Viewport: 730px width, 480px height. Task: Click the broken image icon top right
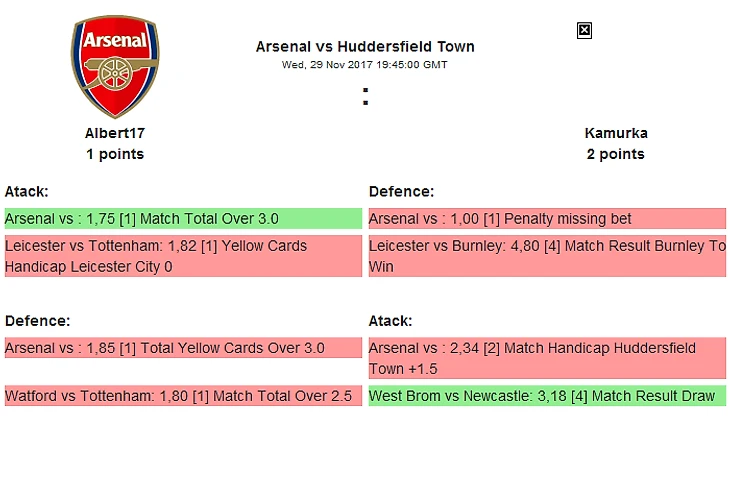click(x=584, y=31)
